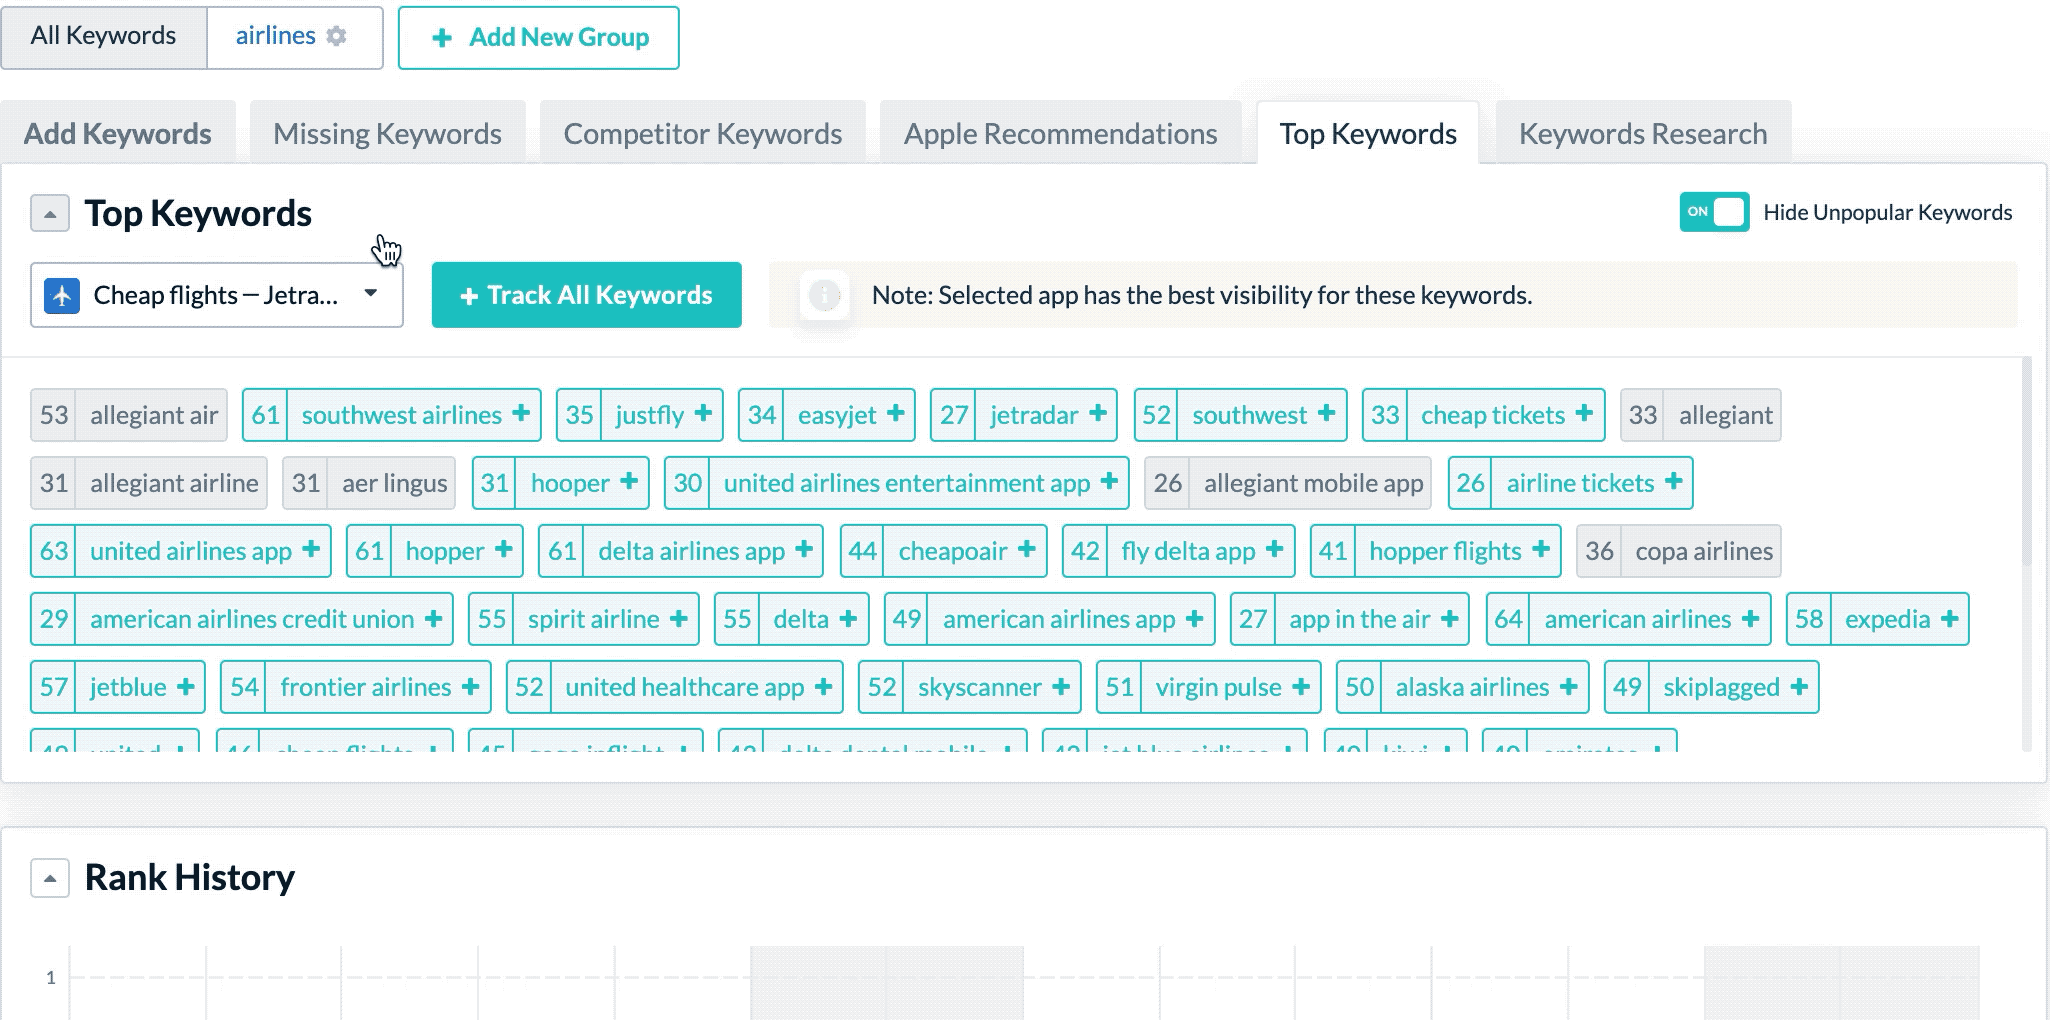Add the jetradar keyword via plus icon
Image resolution: width=2050 pixels, height=1020 pixels.
tap(1097, 414)
